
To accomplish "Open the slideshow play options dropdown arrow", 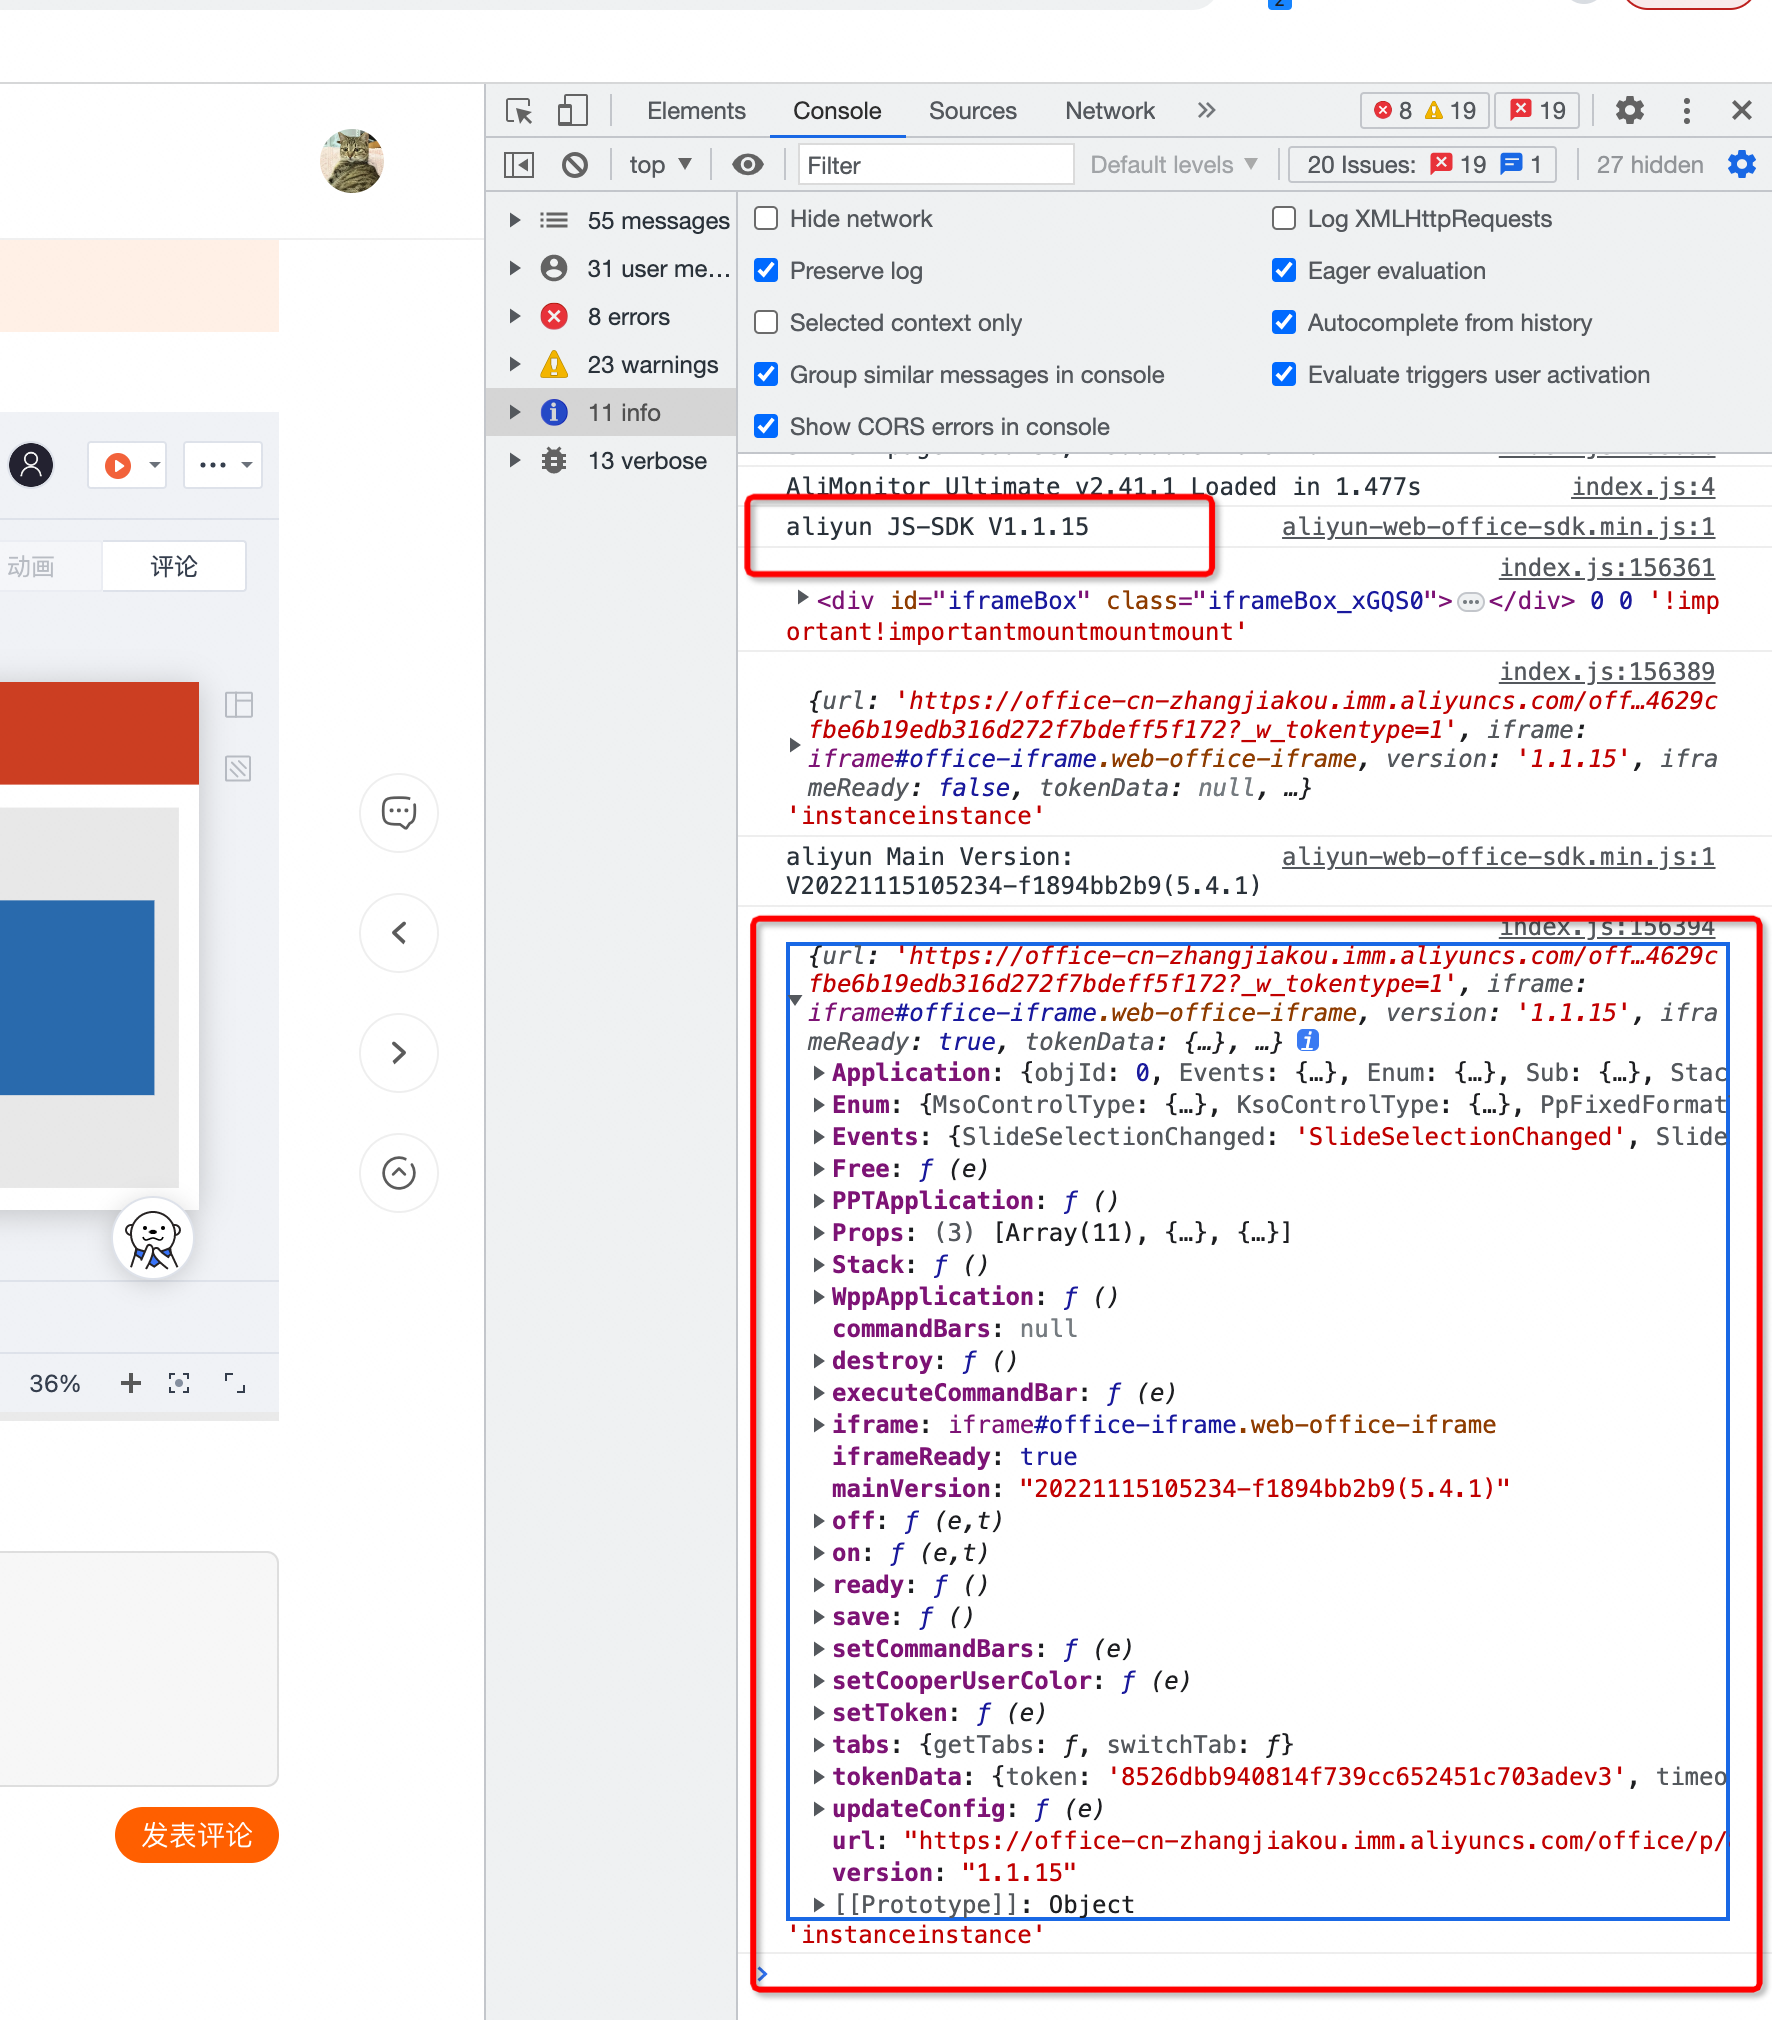I will click(154, 465).
